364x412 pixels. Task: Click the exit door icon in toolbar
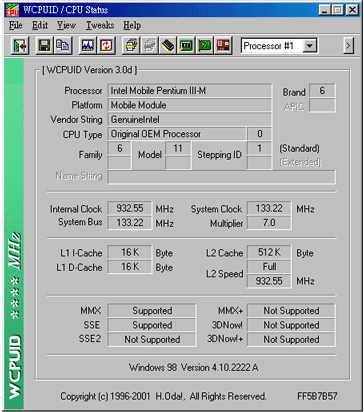coord(20,46)
